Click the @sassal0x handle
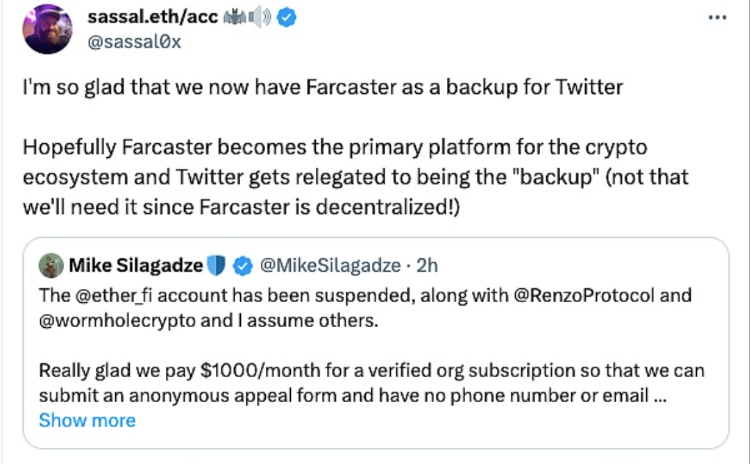Screen dimensions: 750x464 134,43
